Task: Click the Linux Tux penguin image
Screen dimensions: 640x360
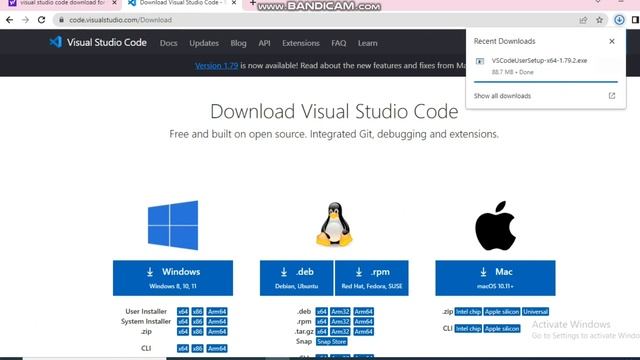Action: [x=334, y=224]
